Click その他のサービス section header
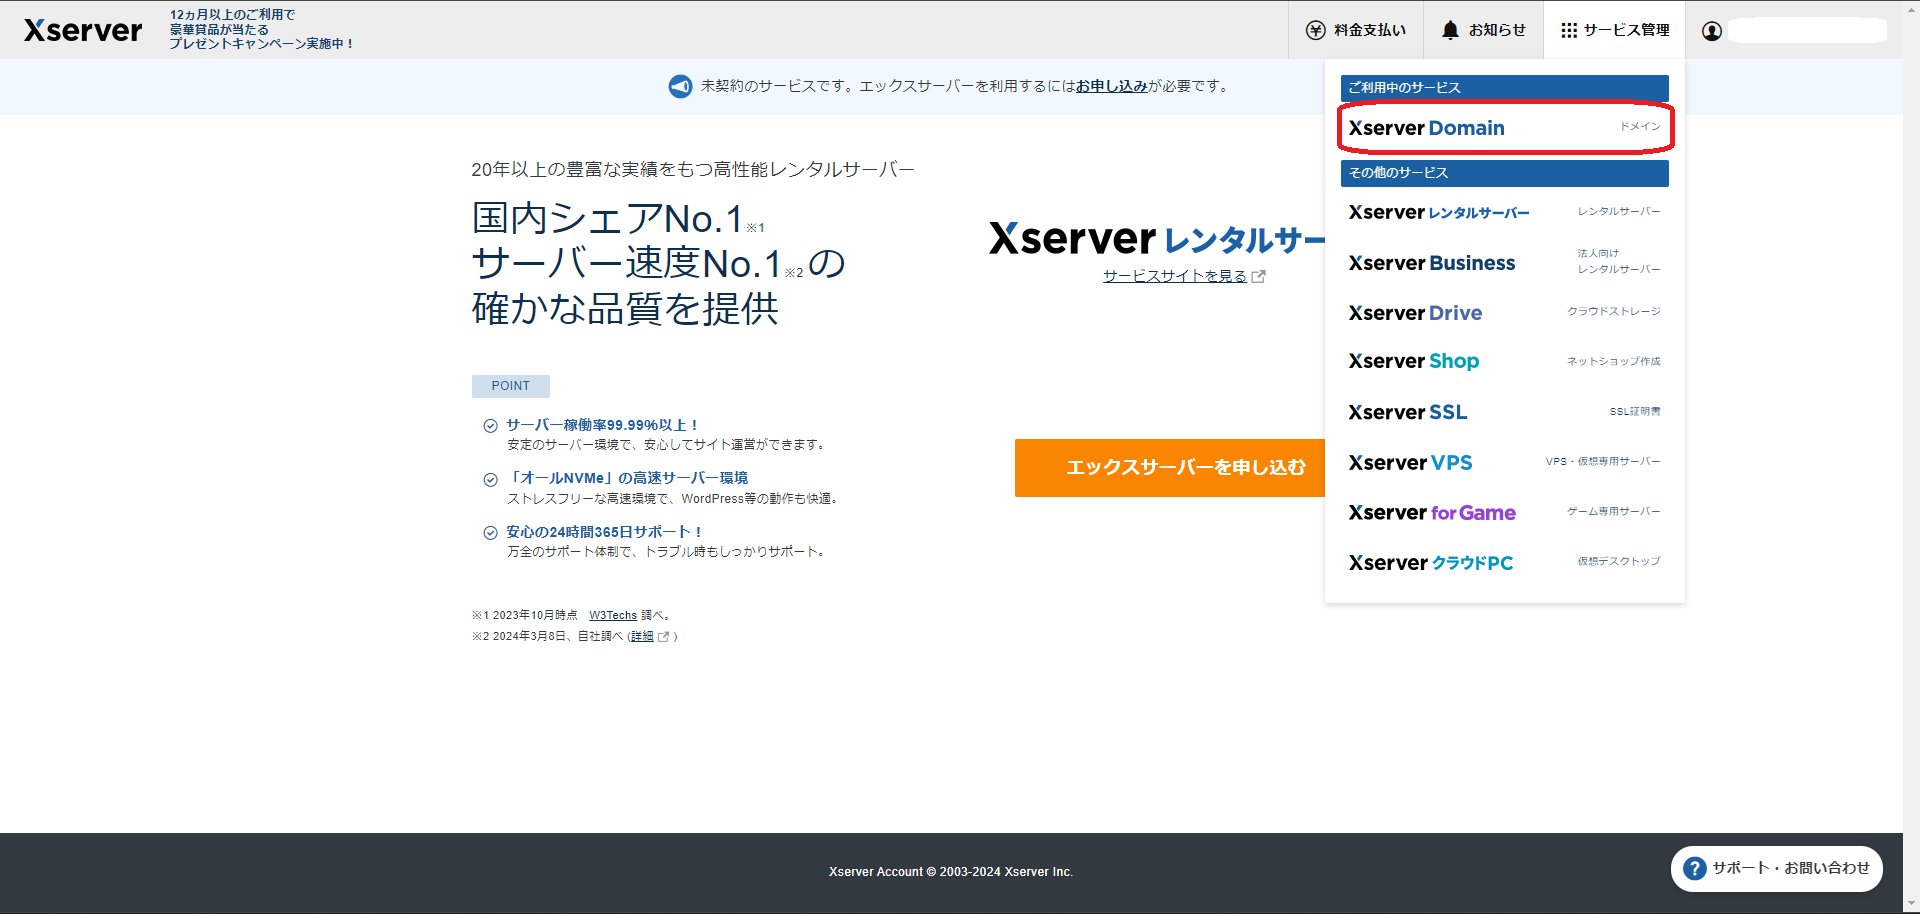Viewport: 1920px width, 914px height. 1505,173
